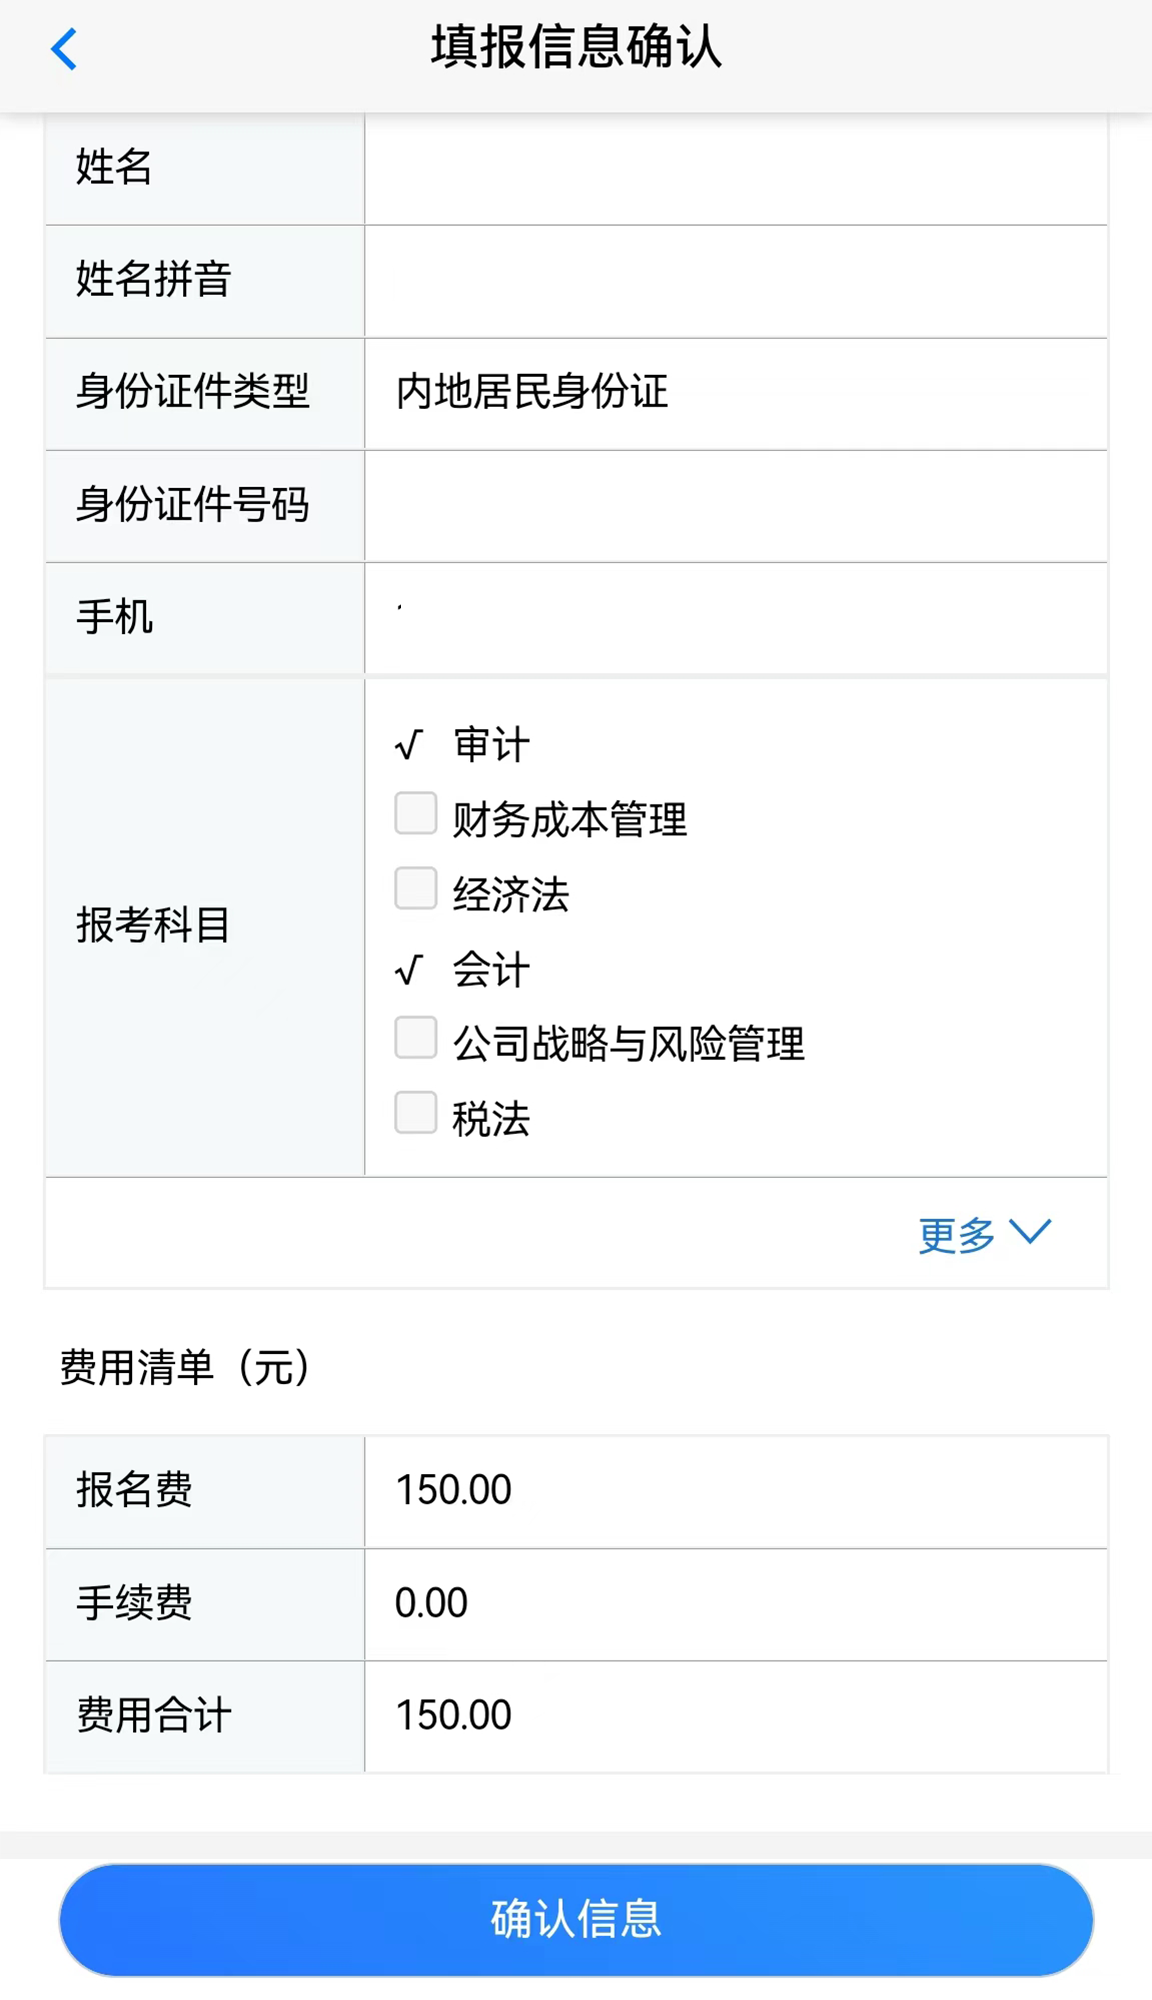Tap the 手机 number field

(x=736, y=617)
